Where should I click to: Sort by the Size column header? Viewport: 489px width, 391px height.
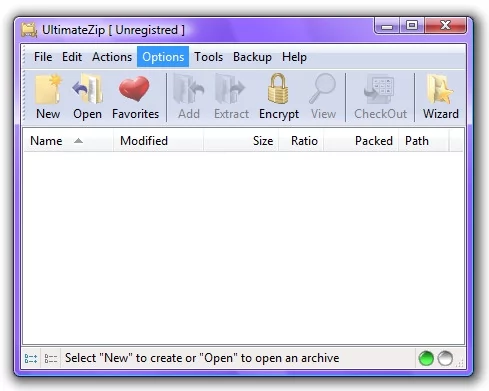[x=241, y=141]
